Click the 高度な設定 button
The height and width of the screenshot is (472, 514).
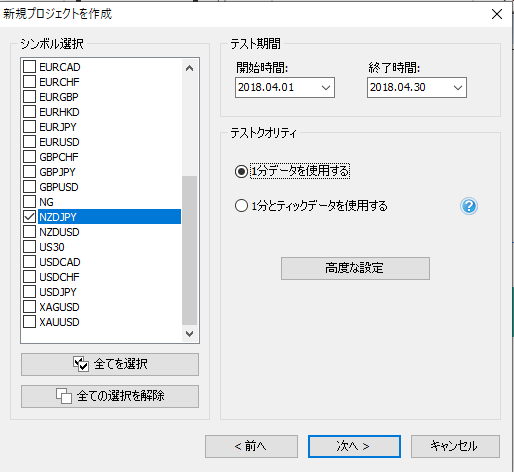pyautogui.click(x=355, y=268)
